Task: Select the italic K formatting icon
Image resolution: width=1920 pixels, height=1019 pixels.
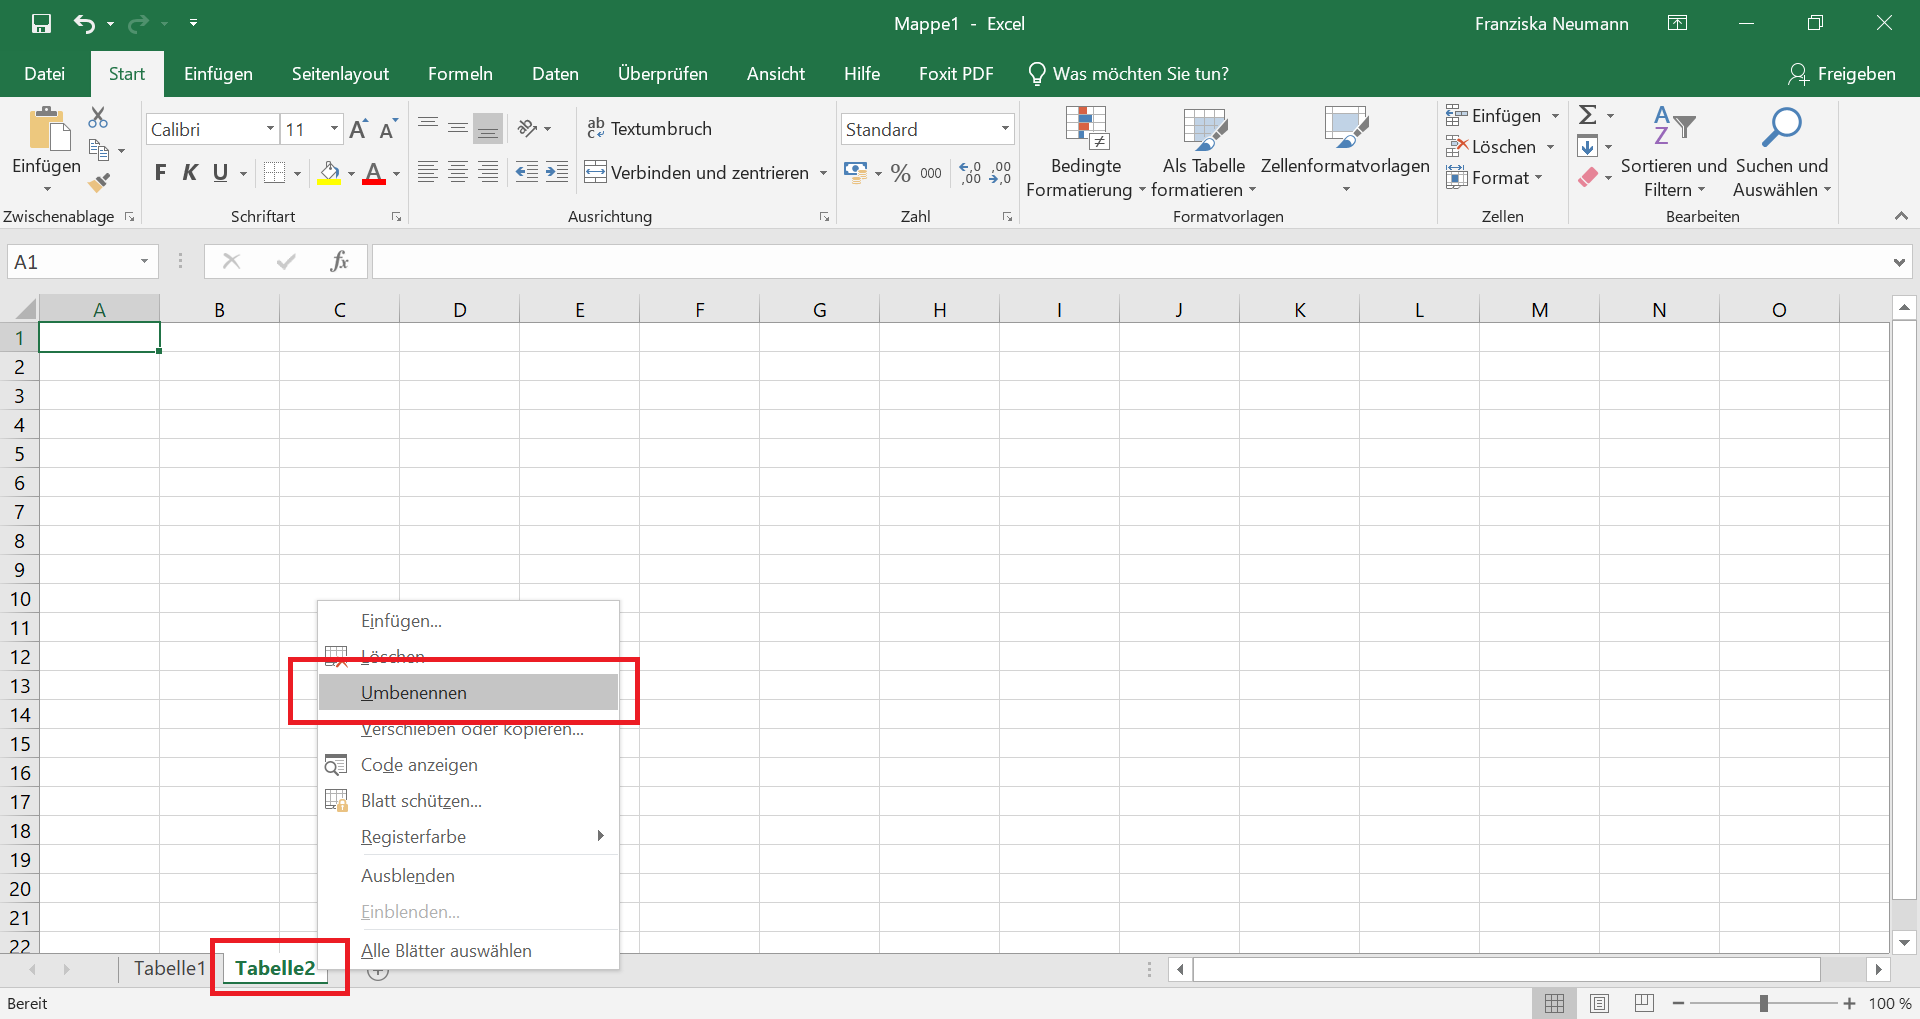Action: tap(190, 172)
